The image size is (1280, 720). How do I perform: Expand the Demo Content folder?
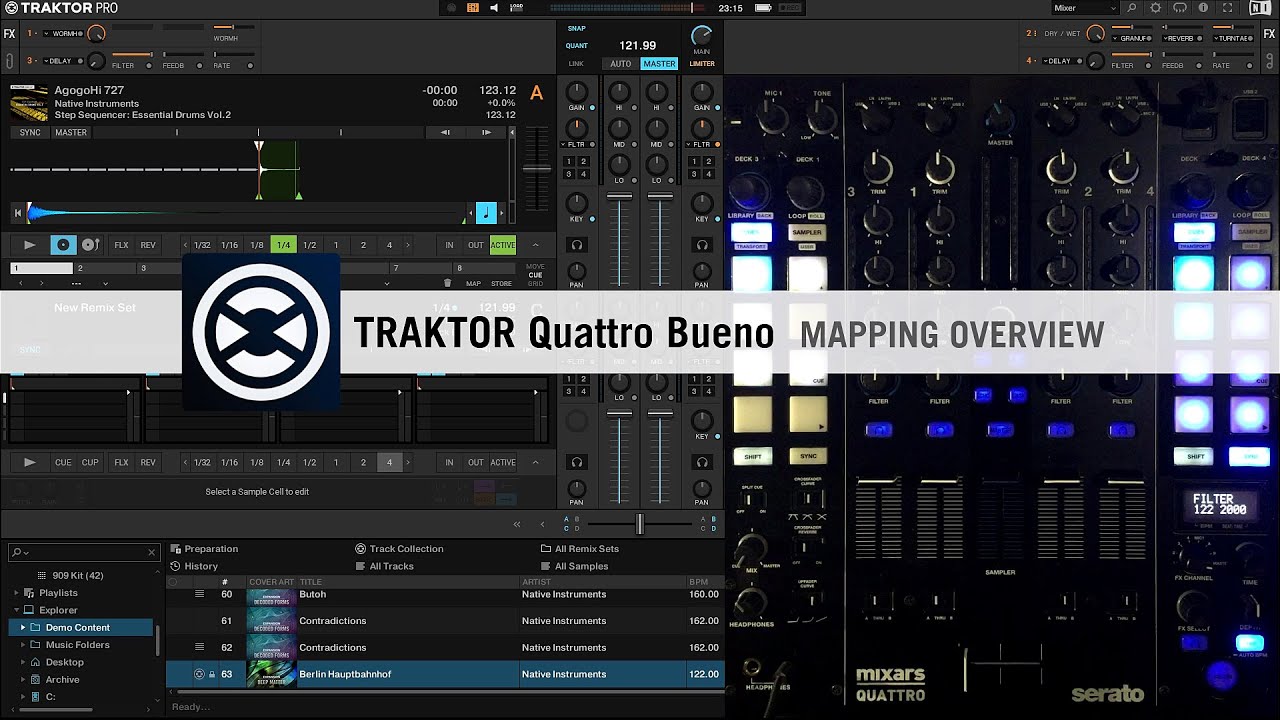(x=23, y=628)
